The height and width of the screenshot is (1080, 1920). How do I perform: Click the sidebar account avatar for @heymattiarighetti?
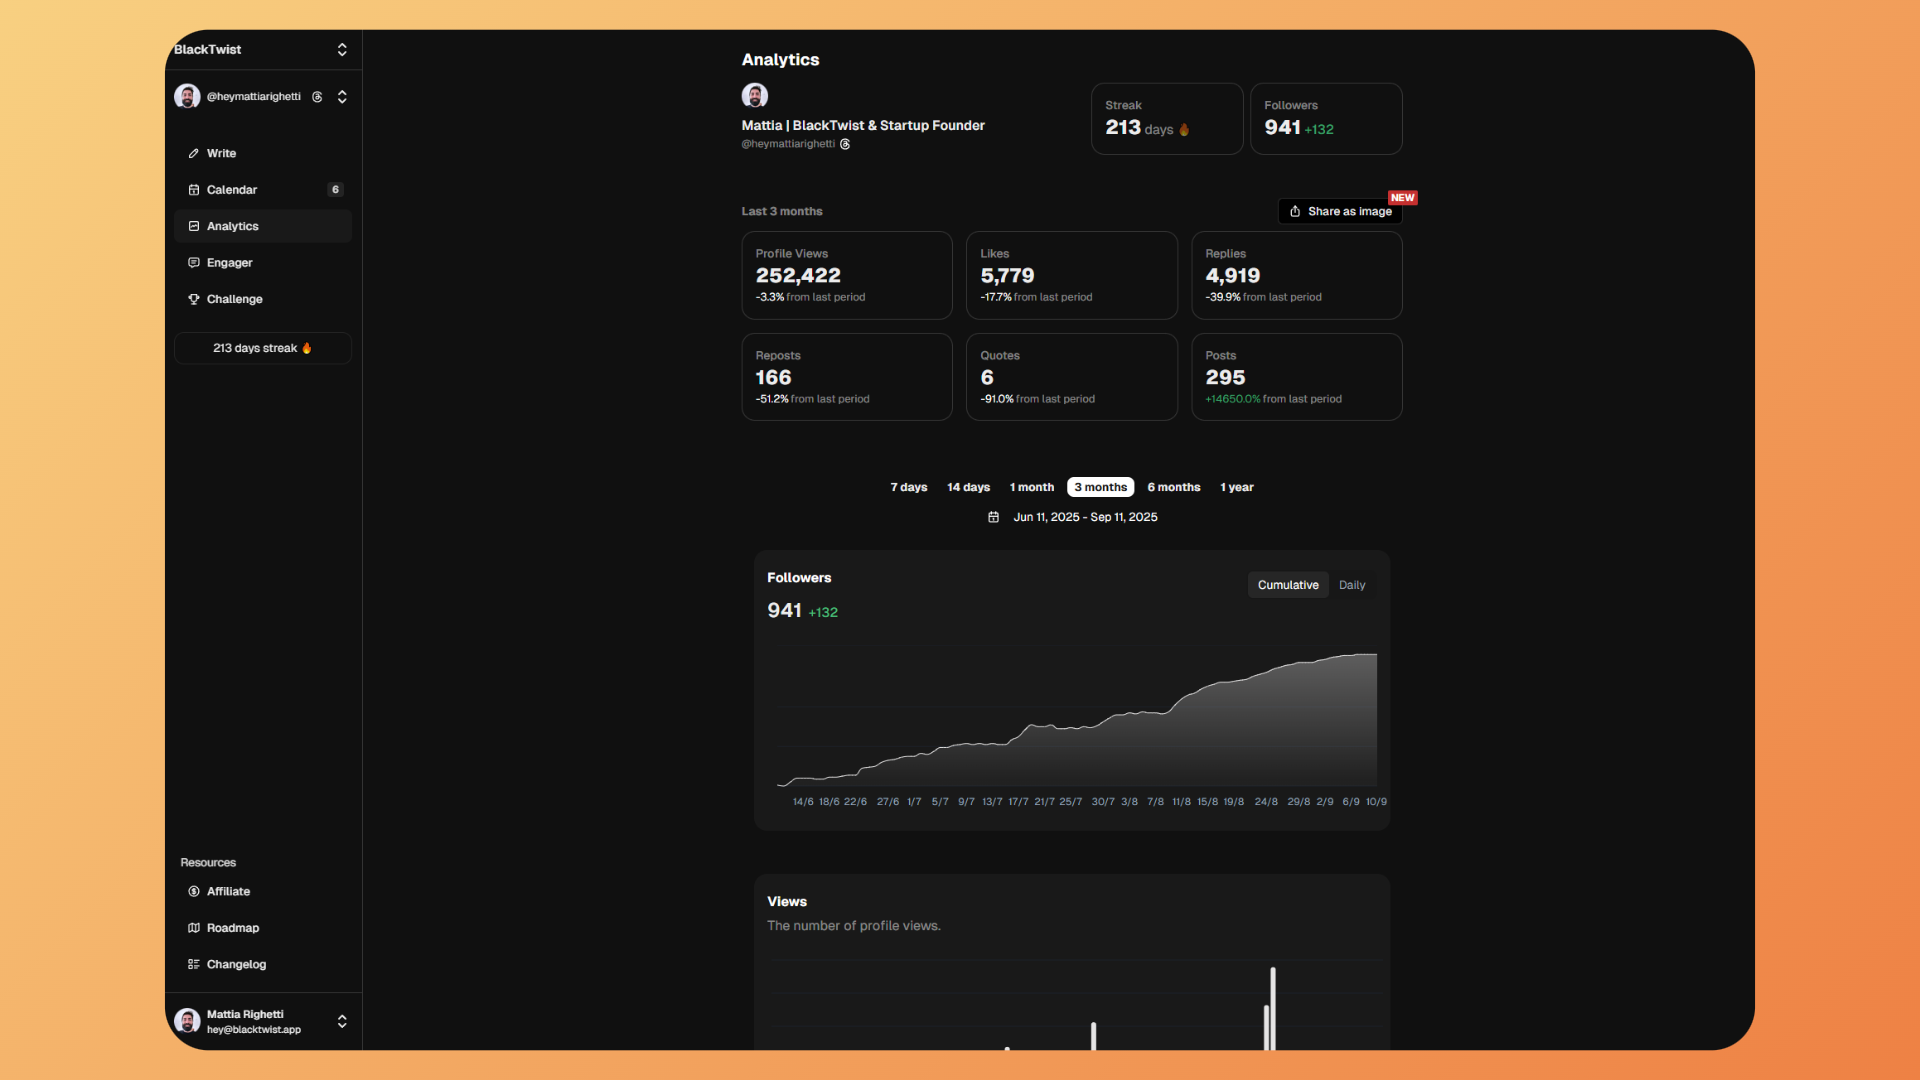coord(187,96)
